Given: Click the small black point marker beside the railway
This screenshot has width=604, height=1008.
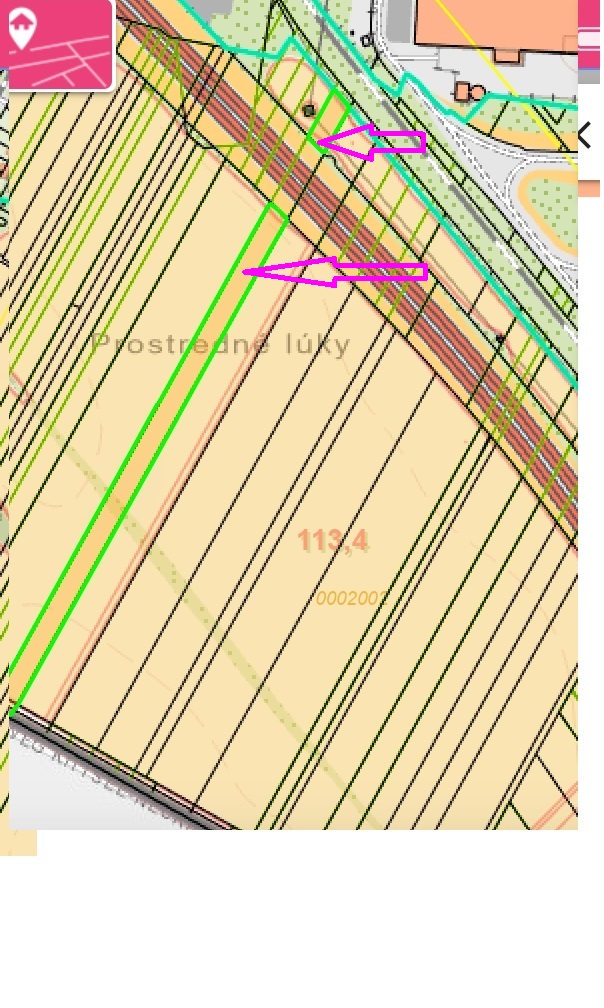Looking at the screenshot, I should pos(500,340).
